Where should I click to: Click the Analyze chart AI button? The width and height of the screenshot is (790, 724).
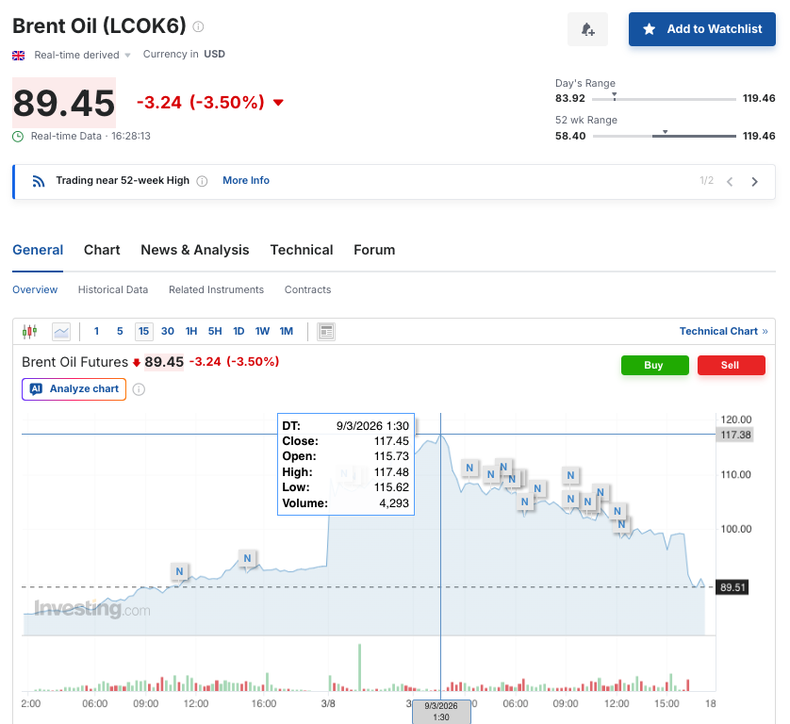click(74, 389)
